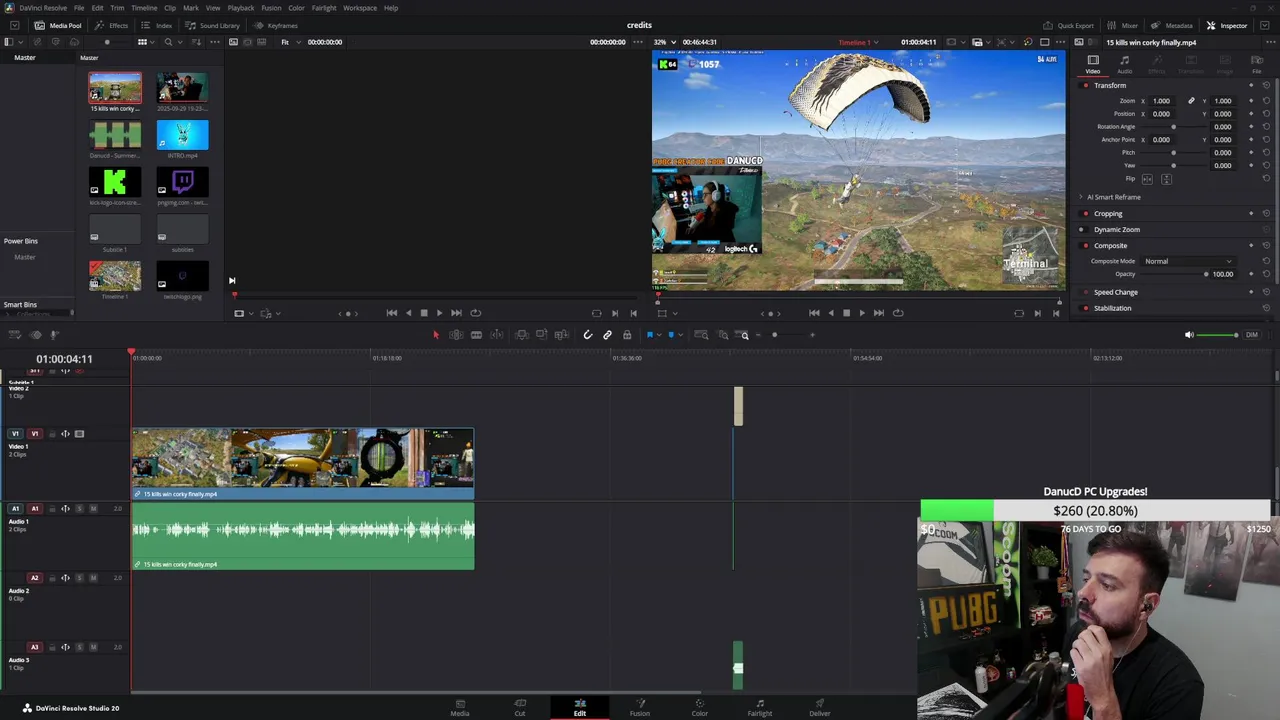Click the Overwrite Clip toolbar icon

[x=541, y=335]
